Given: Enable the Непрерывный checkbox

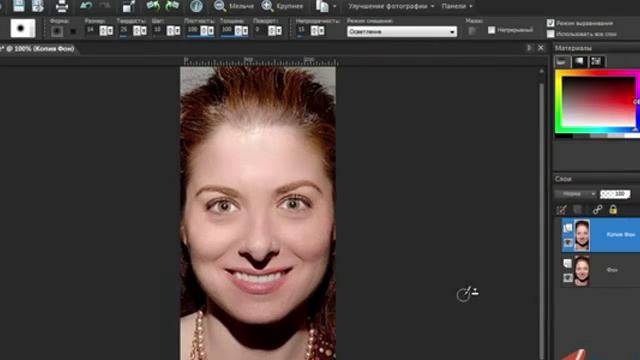Looking at the screenshot, I should coord(491,30).
